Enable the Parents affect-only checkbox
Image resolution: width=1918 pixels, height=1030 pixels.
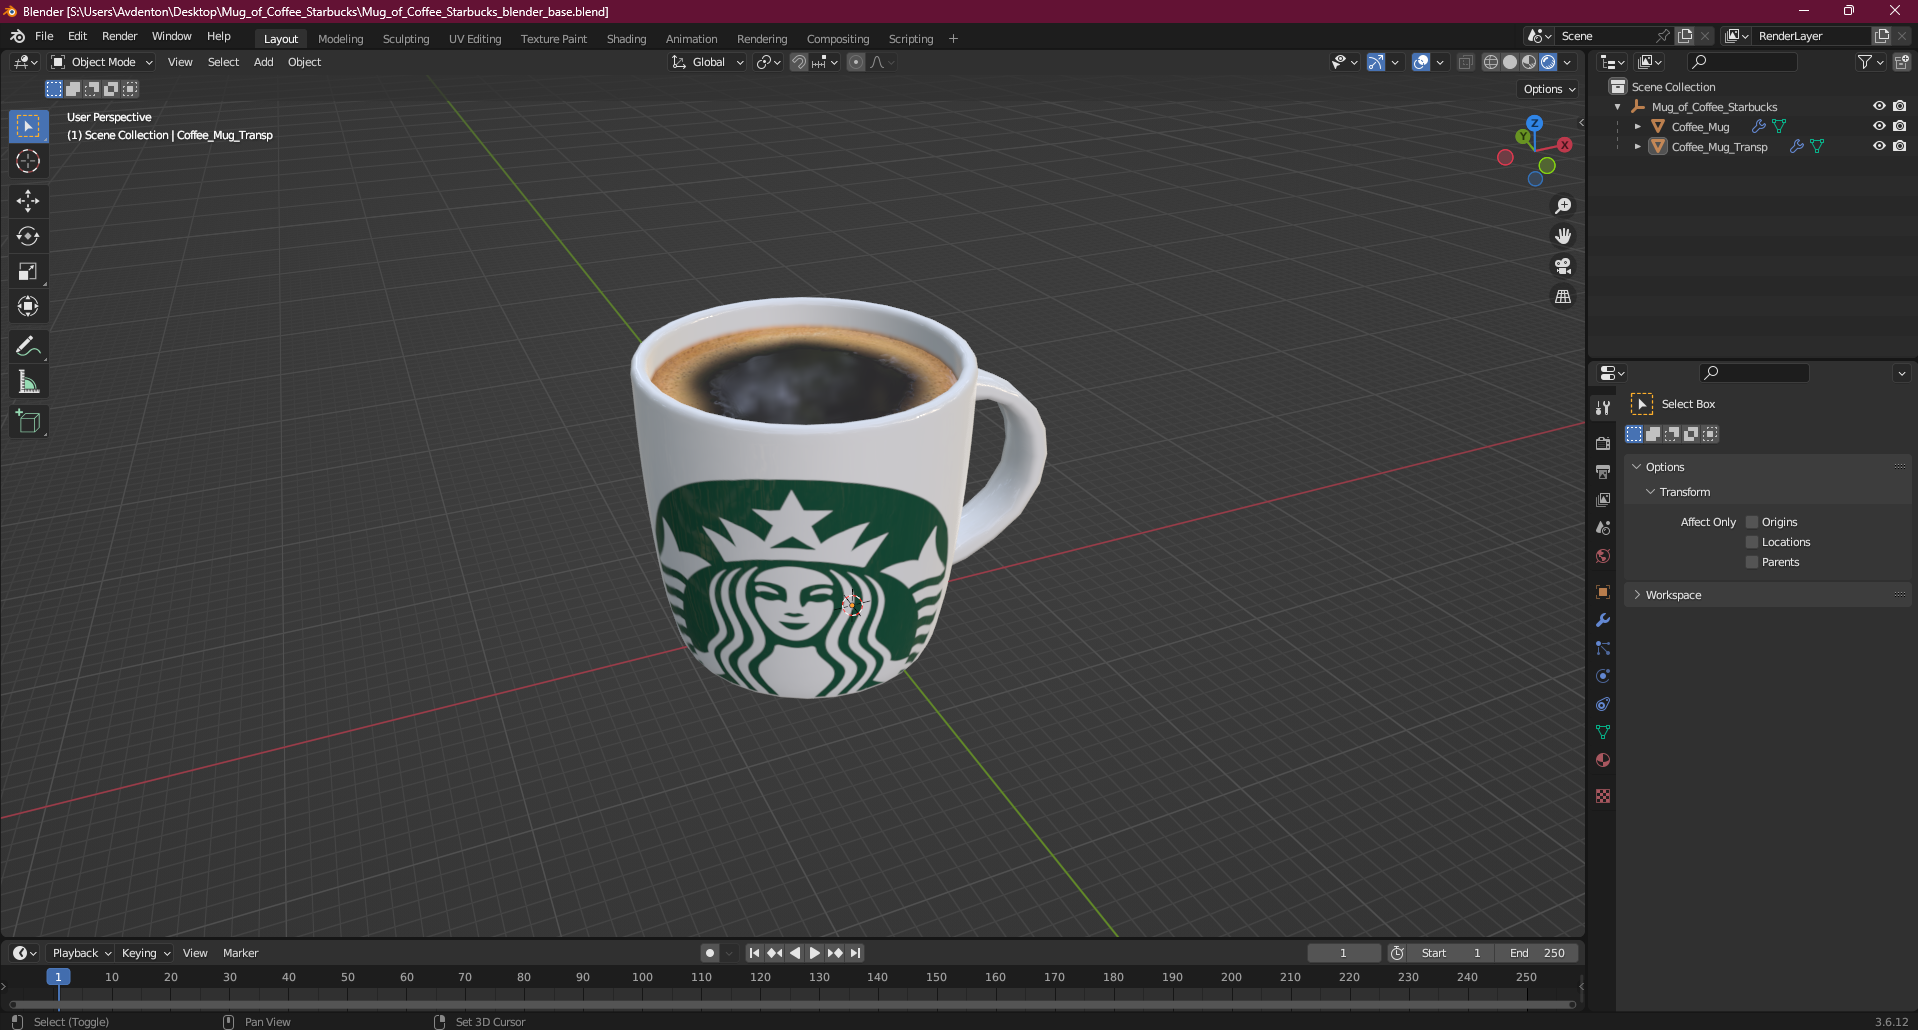(1752, 562)
